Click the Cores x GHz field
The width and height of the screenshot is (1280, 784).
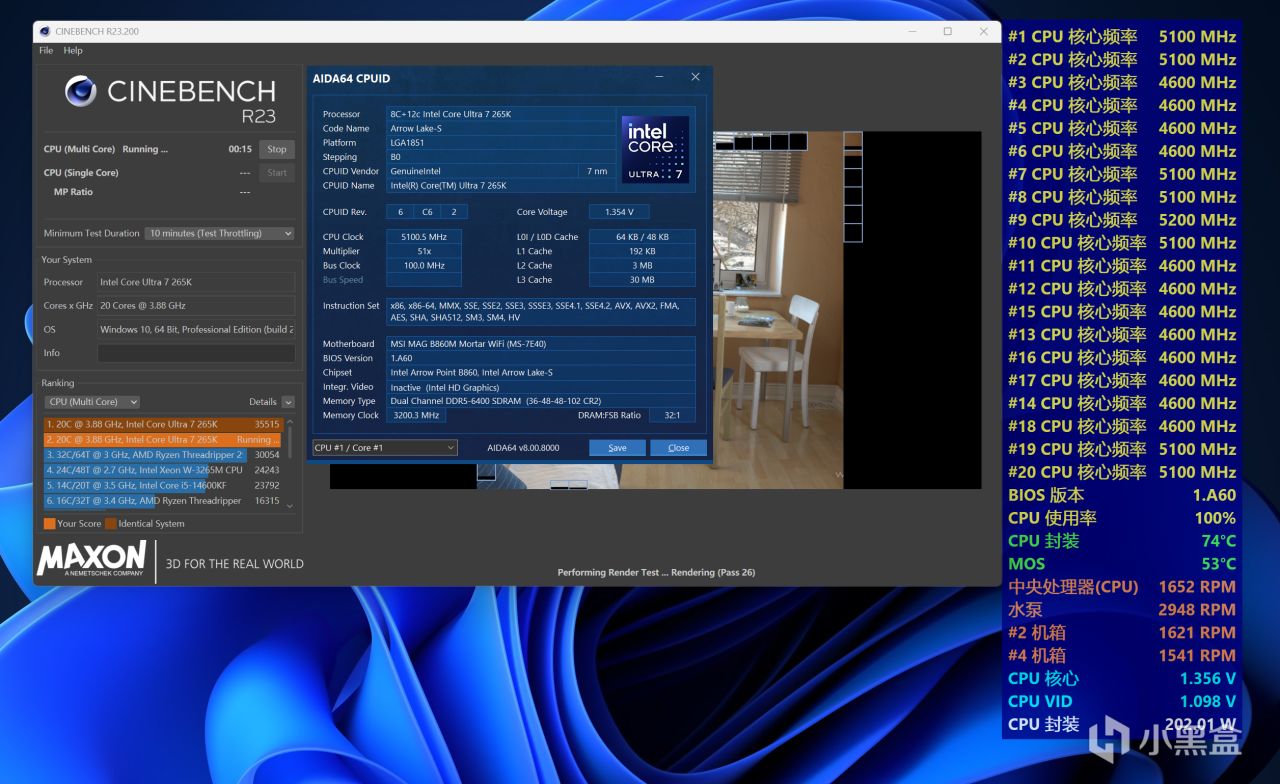[x=196, y=306]
